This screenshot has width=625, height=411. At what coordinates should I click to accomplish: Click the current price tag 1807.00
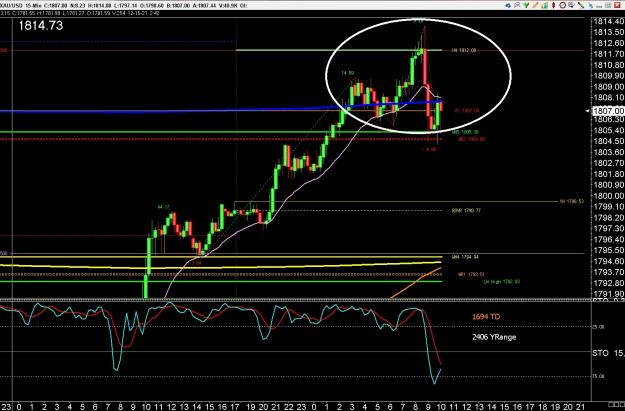coord(609,111)
